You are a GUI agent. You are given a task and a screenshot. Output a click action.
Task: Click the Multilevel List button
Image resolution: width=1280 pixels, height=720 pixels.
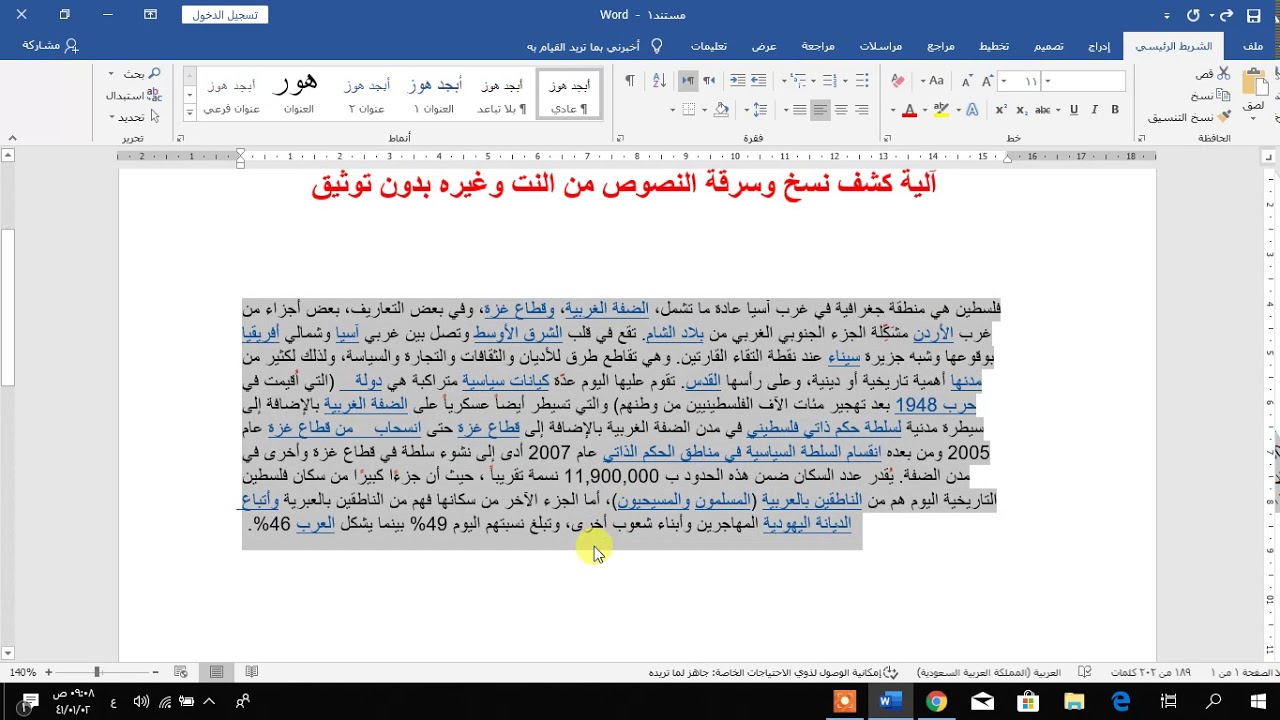tap(797, 81)
